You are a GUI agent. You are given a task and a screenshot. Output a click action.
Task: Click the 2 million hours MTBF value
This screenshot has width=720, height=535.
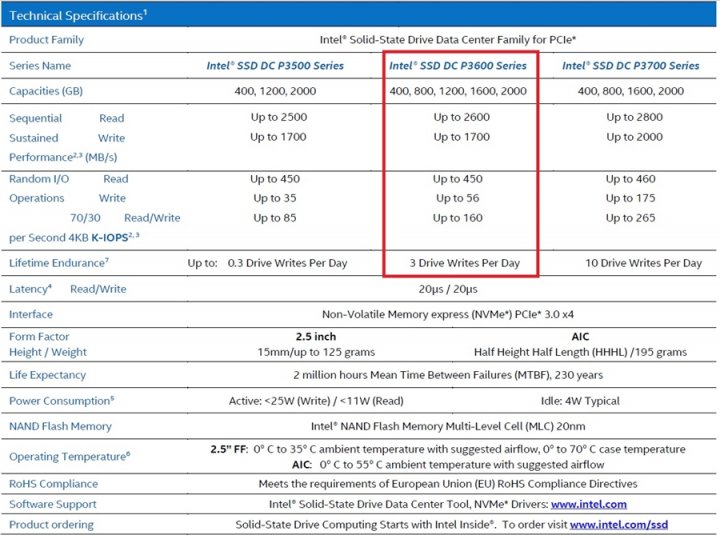[448, 375]
